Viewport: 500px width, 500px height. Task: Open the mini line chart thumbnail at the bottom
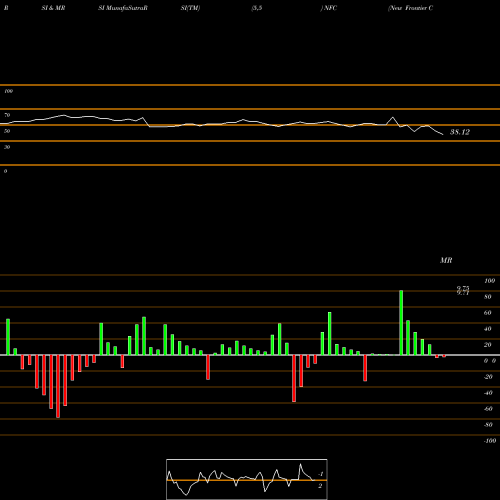tap(247, 479)
